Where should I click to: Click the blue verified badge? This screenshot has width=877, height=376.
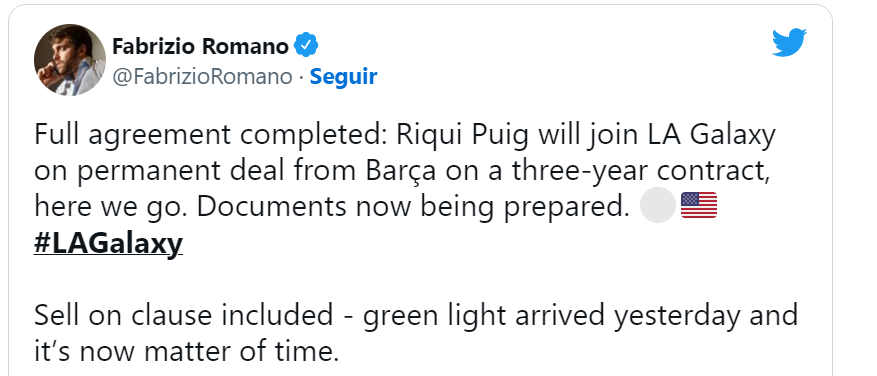click(306, 46)
